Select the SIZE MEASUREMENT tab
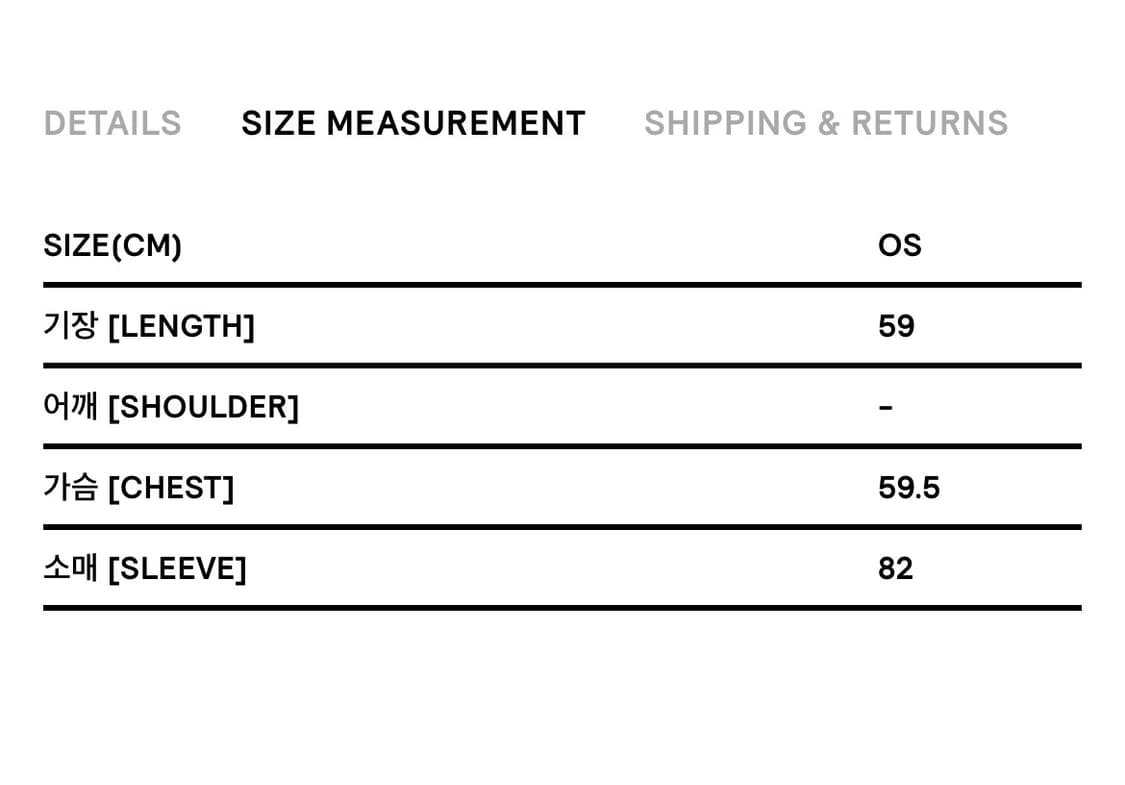 coord(413,123)
